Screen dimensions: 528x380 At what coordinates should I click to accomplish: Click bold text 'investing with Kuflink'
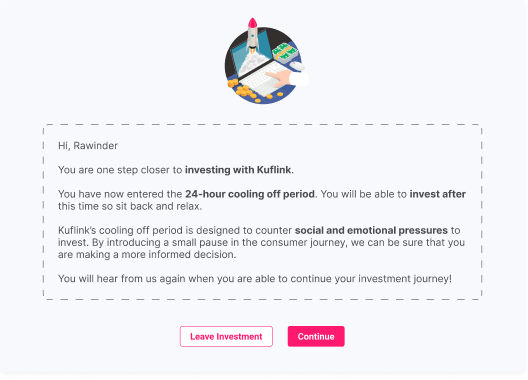pos(238,170)
